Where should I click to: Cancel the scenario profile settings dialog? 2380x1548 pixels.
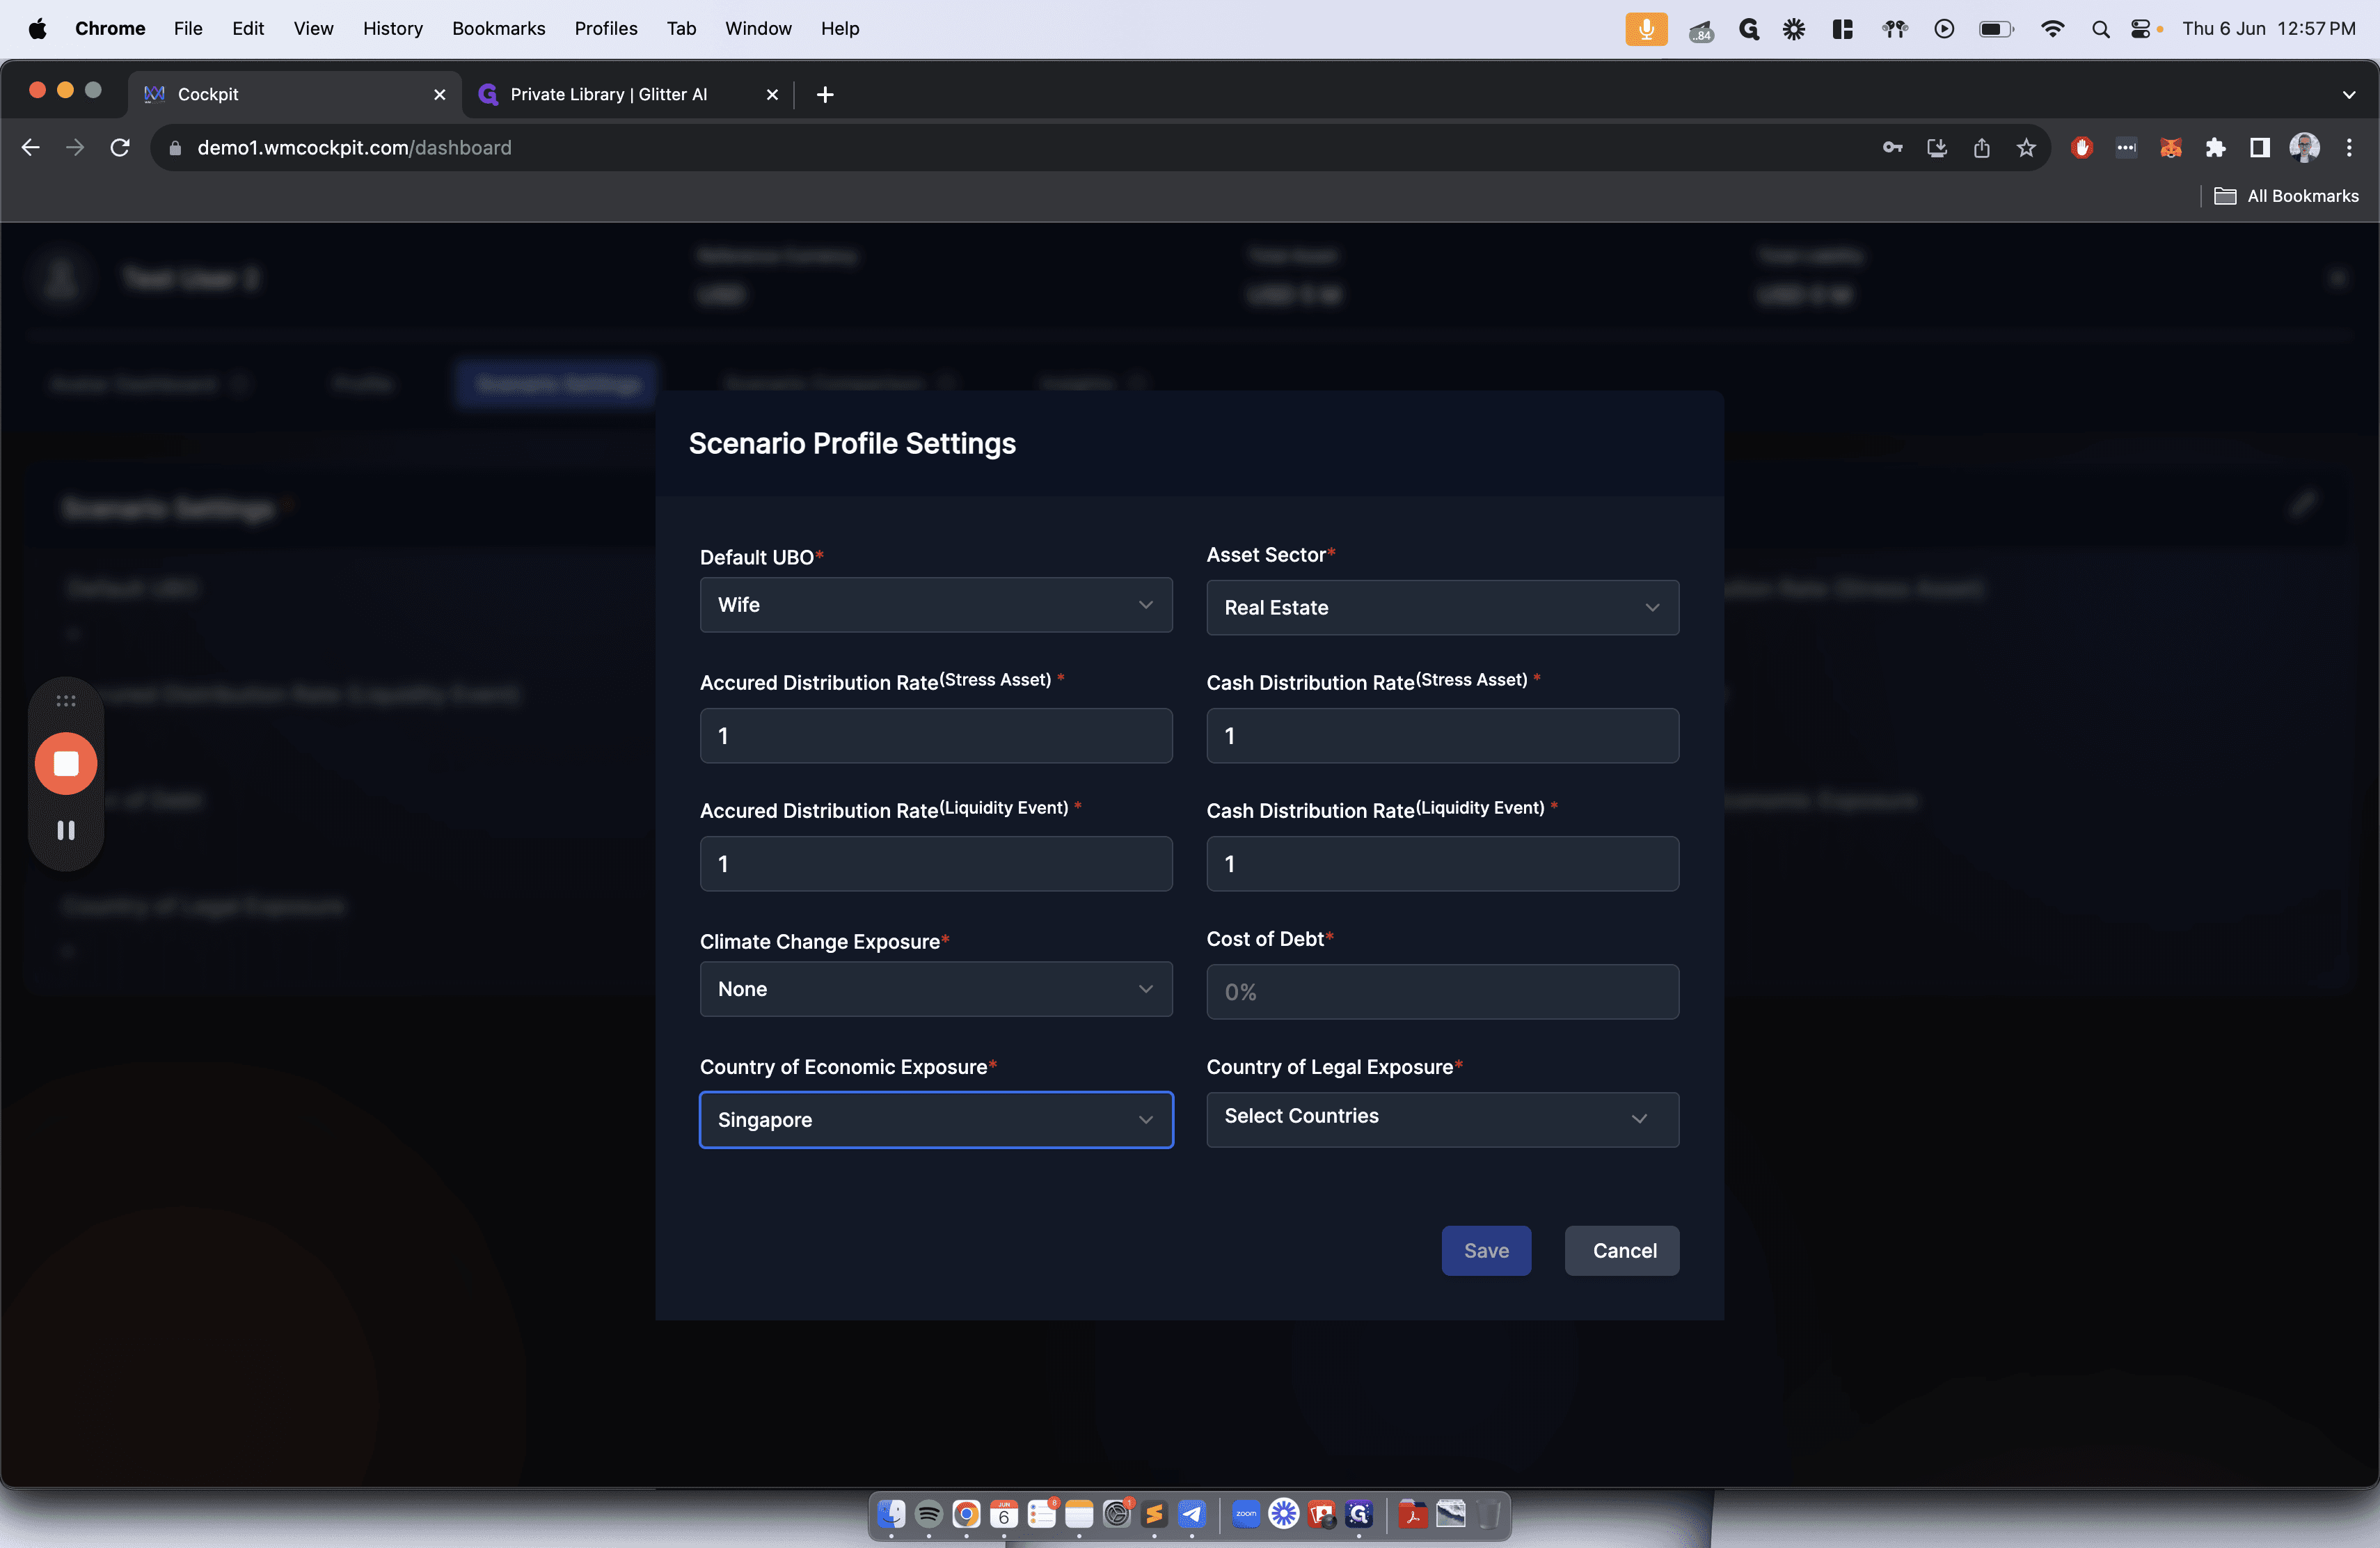click(x=1622, y=1251)
